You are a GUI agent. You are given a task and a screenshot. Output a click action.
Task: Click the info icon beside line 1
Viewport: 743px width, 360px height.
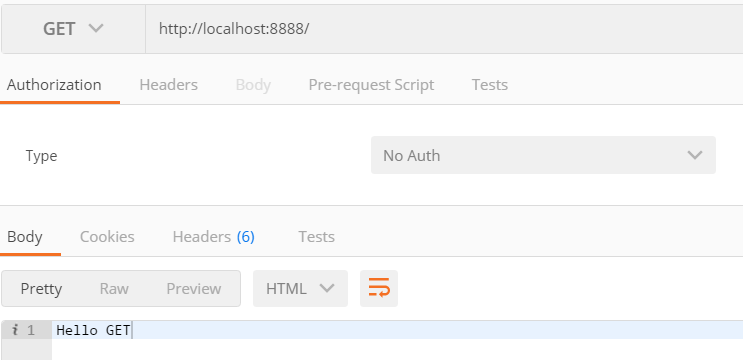point(15,330)
